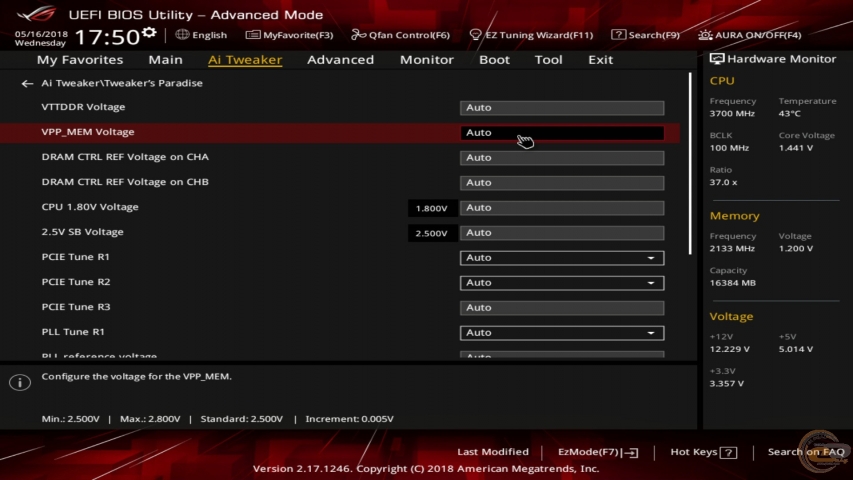Screen dimensions: 853x480
Task: Click the CPU 1.80V Voltage input field
Action: (x=562, y=208)
